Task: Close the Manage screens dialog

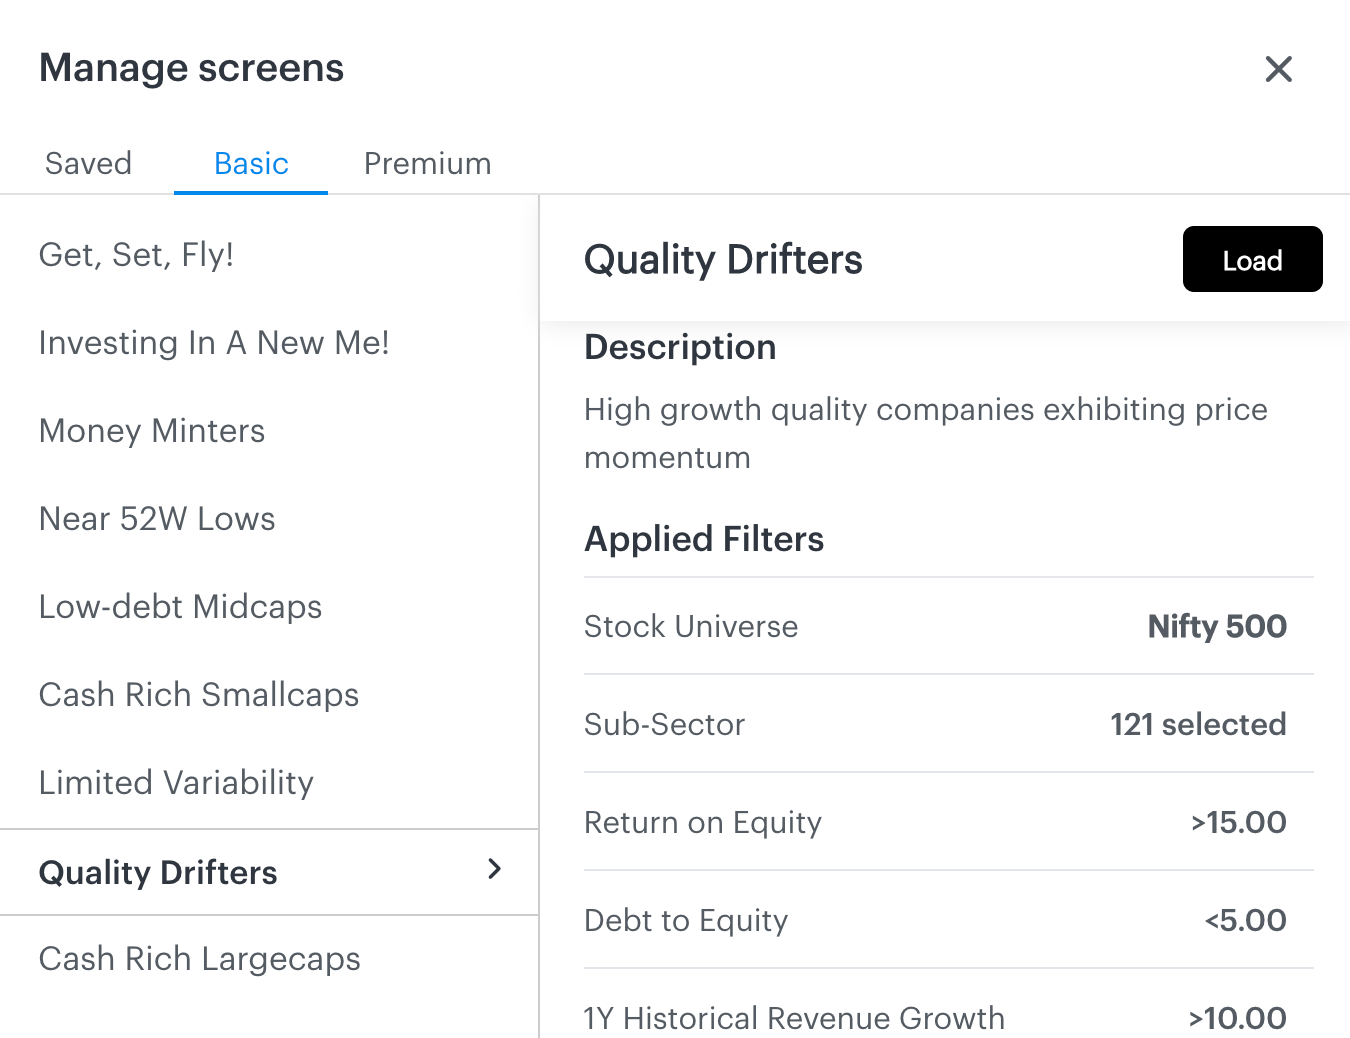Action: point(1278,69)
